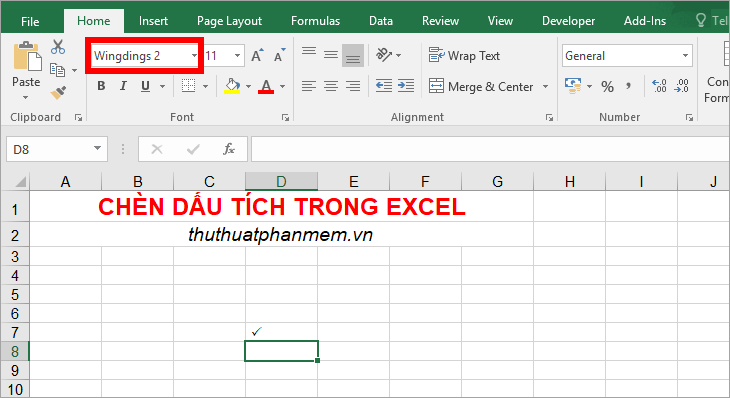Open the Underline style dropdown arrow

[162, 86]
